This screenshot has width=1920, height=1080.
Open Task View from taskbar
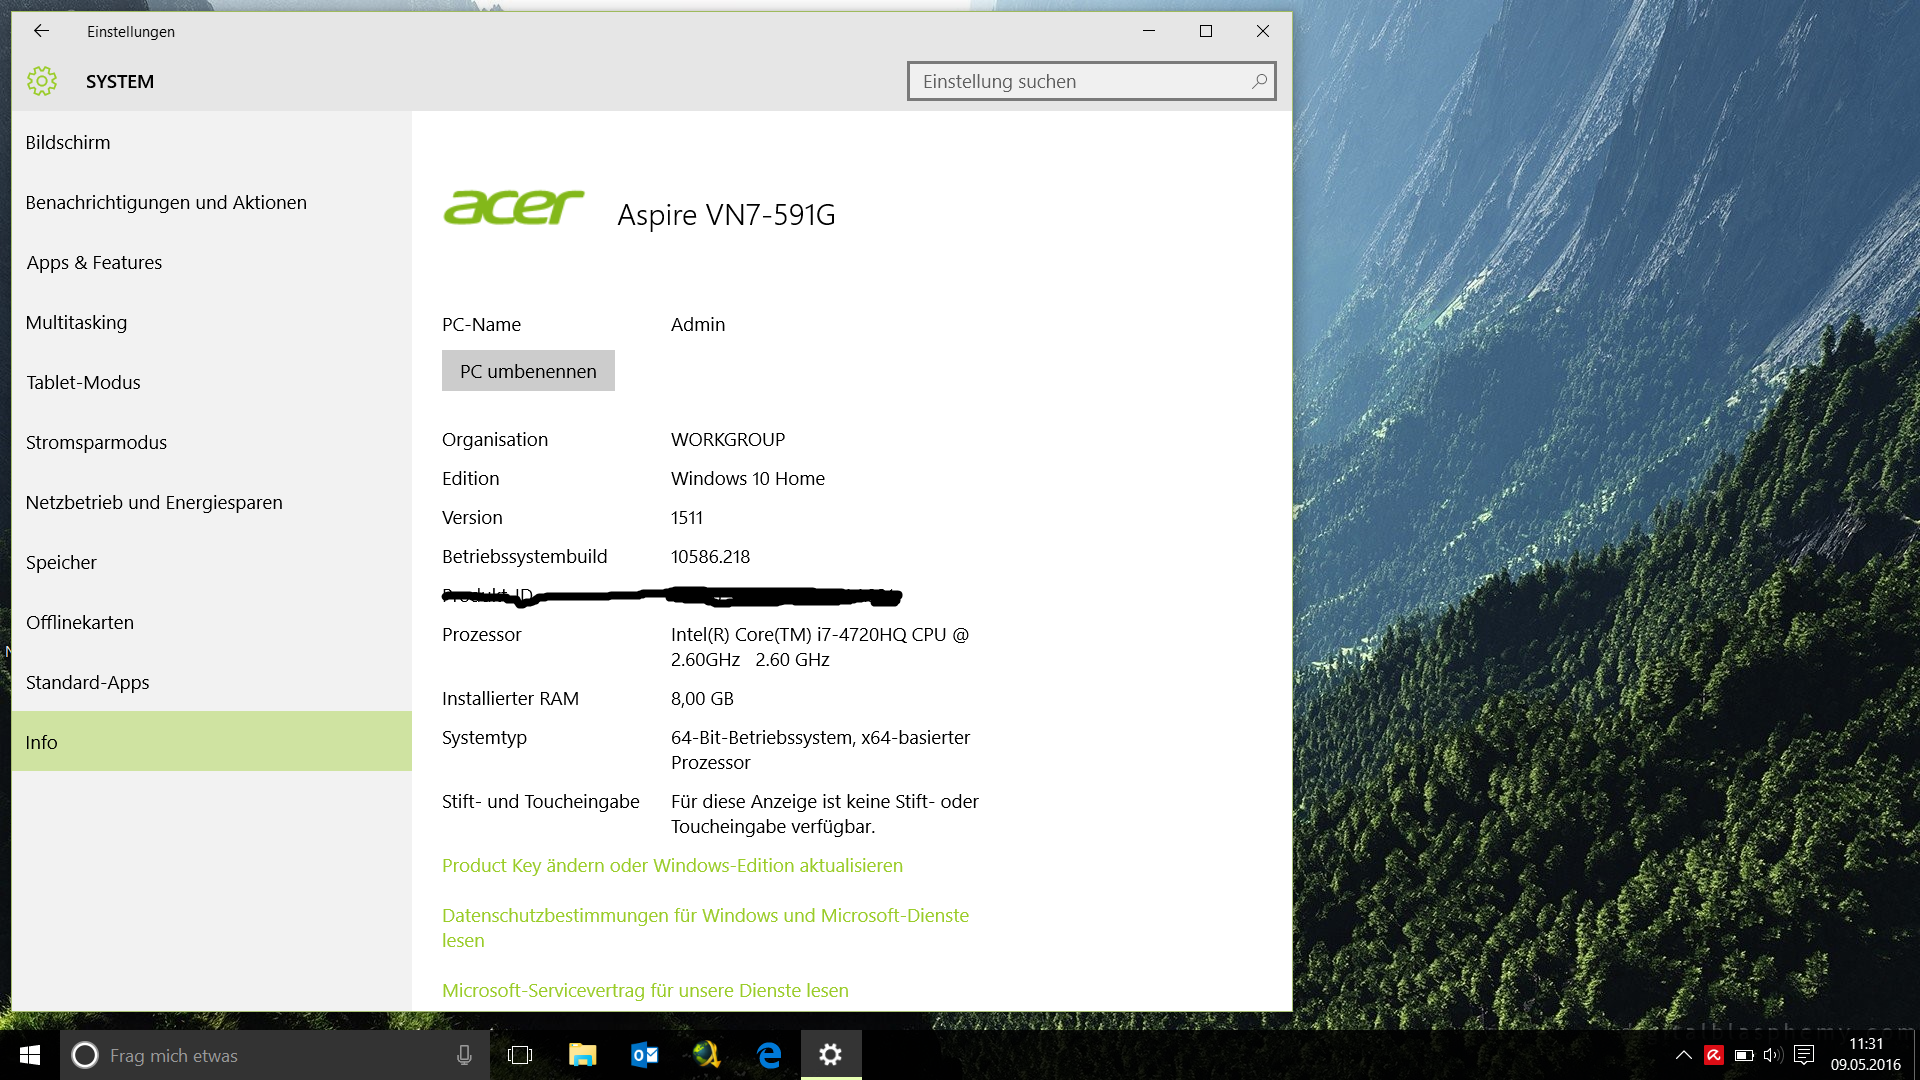(x=520, y=1055)
